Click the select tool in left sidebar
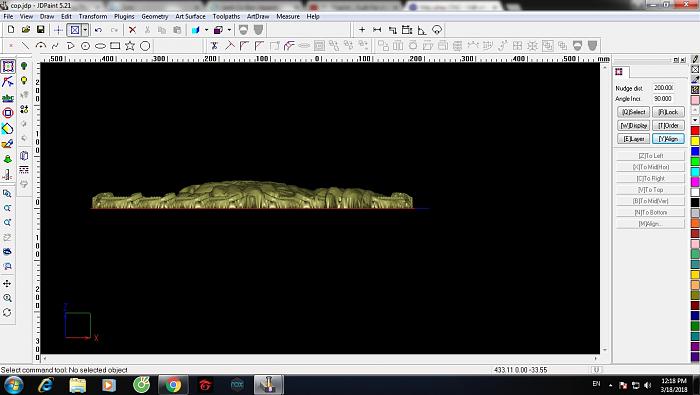700x395 pixels. tap(8, 67)
